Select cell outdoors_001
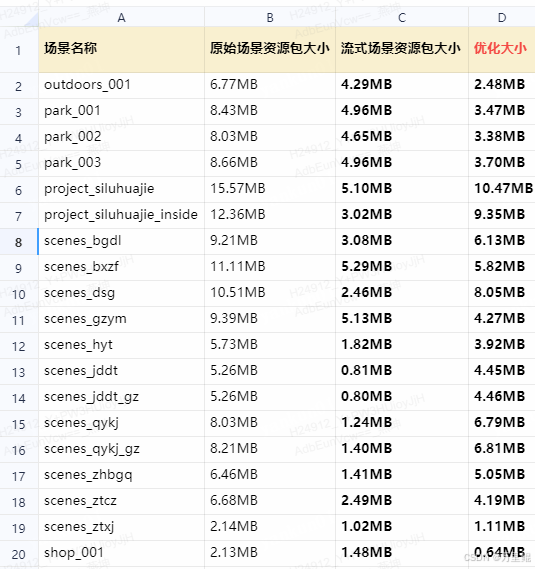Screen dimensions: 535x569 pyautogui.click(x=121, y=85)
